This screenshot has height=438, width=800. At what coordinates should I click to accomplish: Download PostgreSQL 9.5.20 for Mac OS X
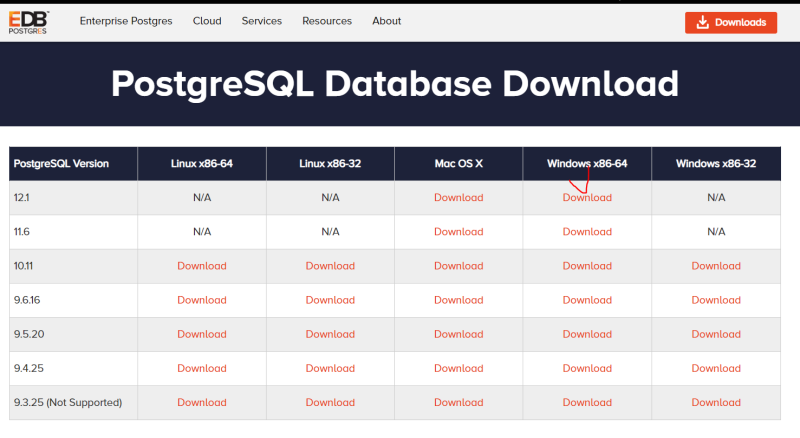coord(458,334)
